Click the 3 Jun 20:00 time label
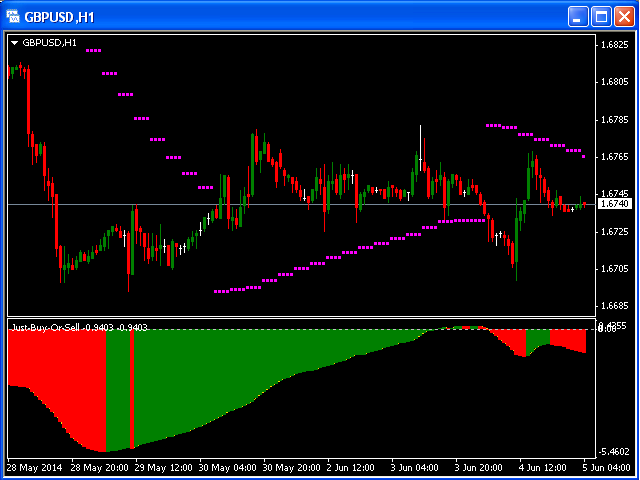Screen dimensions: 640x480 (478, 467)
